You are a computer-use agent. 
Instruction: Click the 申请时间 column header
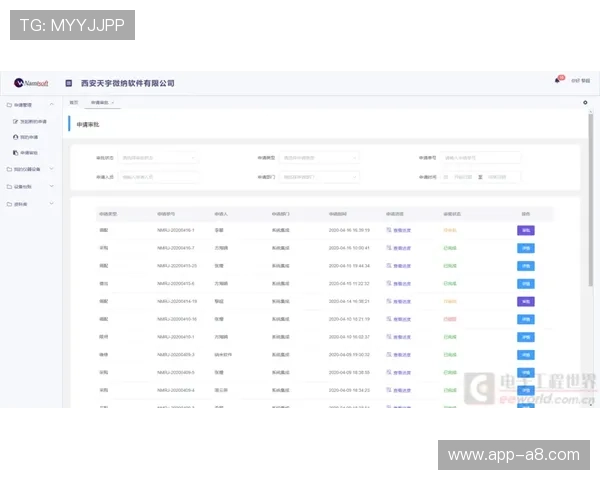pos(338,214)
